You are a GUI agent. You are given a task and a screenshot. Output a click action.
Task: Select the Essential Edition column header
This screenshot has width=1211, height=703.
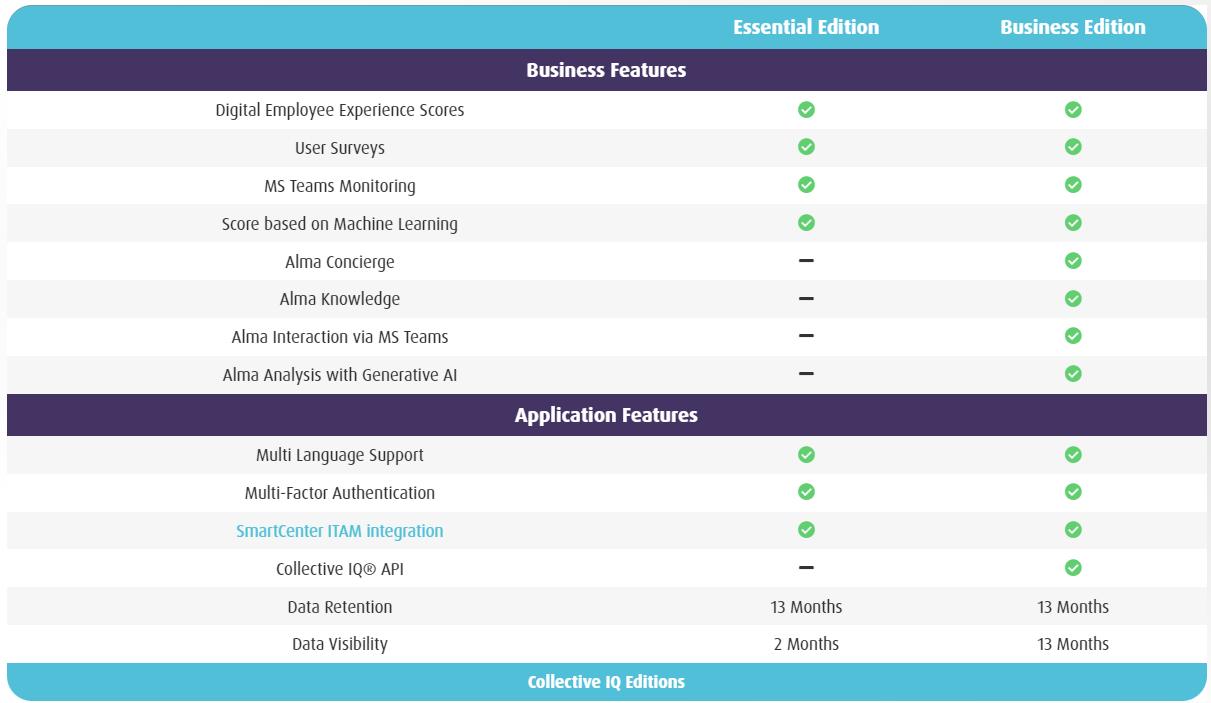coord(806,27)
